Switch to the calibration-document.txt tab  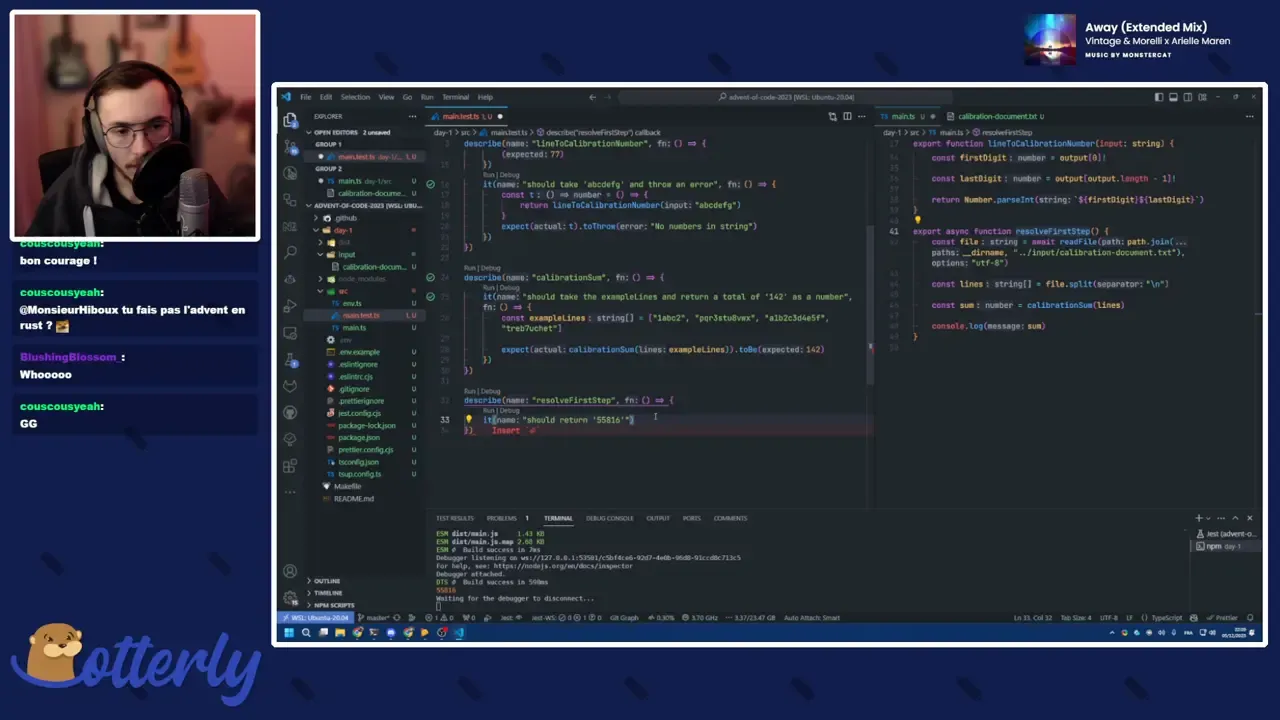(x=998, y=116)
